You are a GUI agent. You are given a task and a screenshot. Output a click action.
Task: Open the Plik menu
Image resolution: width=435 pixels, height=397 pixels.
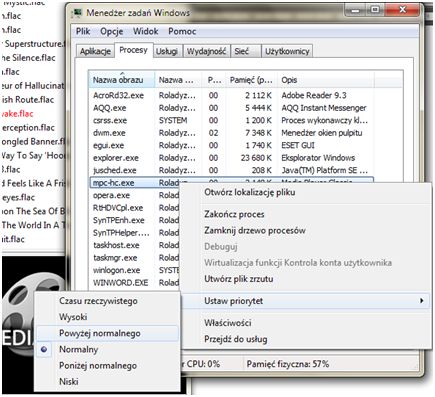pyautogui.click(x=83, y=31)
